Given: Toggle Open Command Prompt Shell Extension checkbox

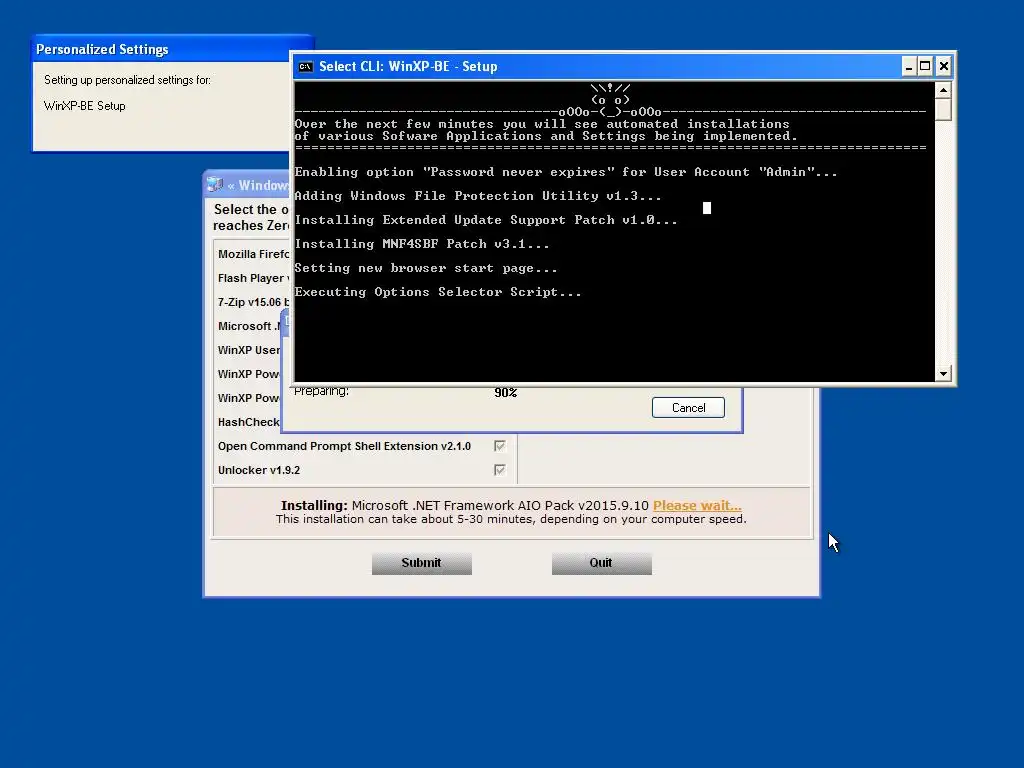Looking at the screenshot, I should (500, 446).
